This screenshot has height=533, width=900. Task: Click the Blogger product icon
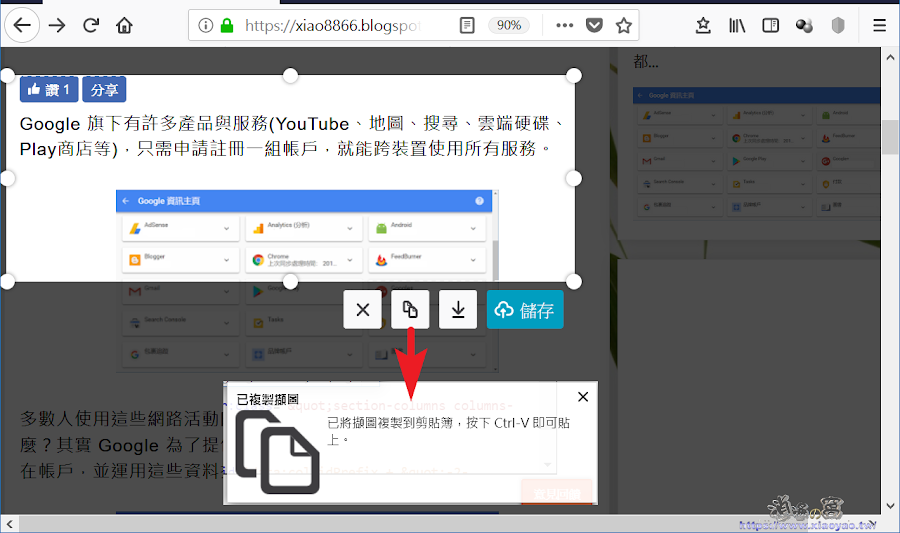(x=135, y=260)
